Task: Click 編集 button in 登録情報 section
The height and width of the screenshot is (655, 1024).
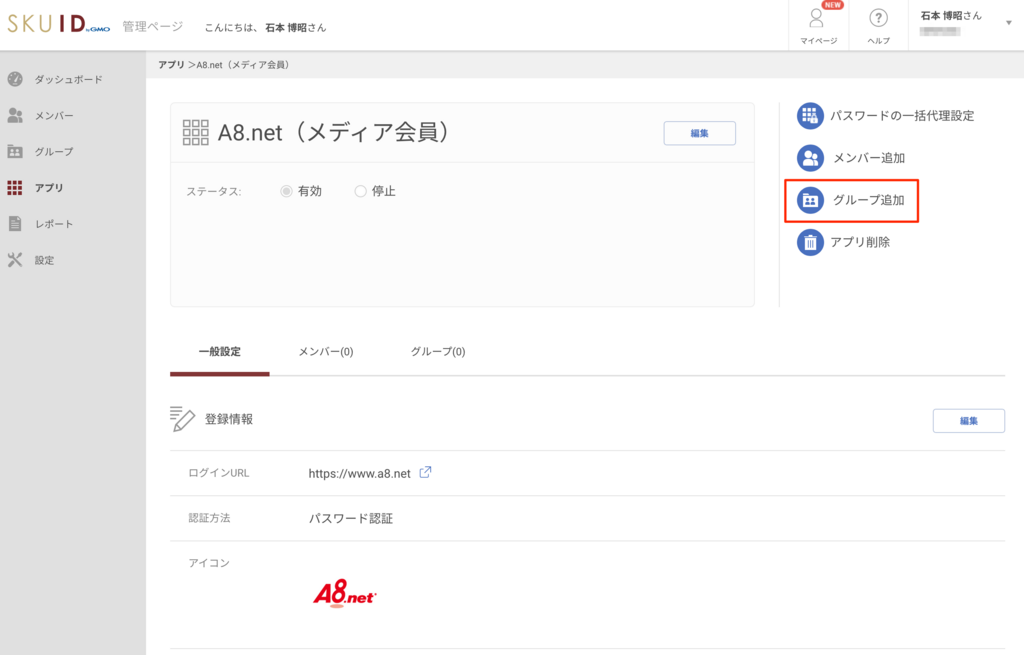Action: 968,421
